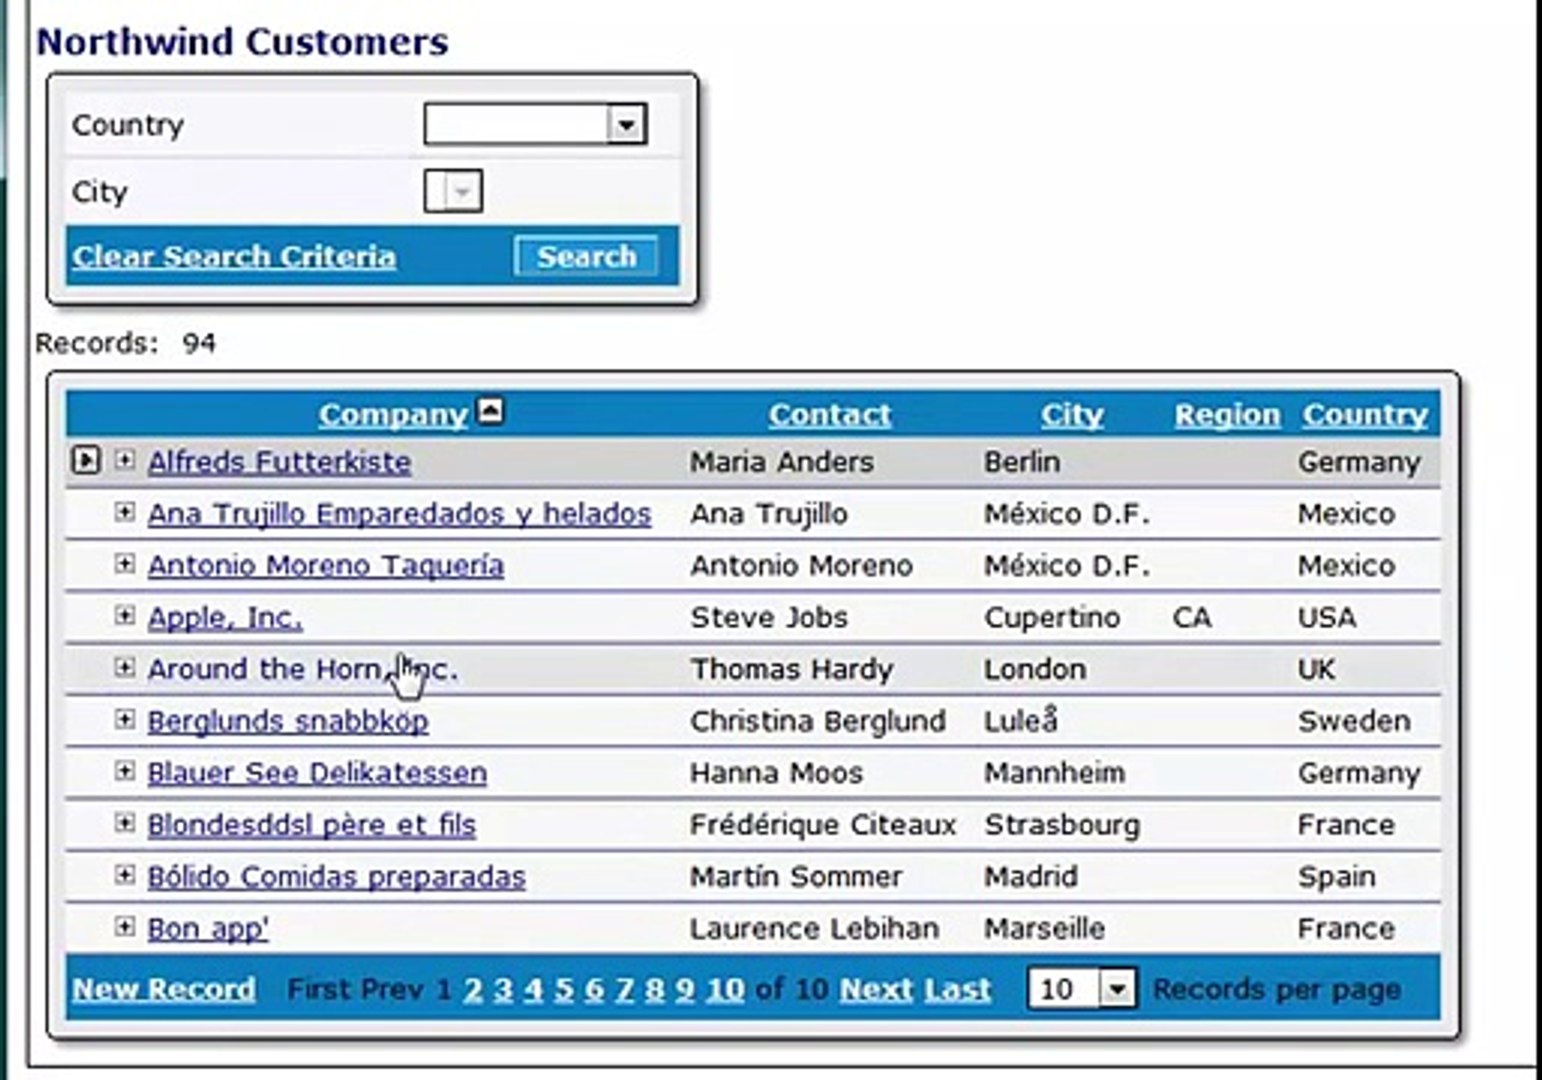
Task: Expand the Blondesddsl père et fils row
Action: 124,824
